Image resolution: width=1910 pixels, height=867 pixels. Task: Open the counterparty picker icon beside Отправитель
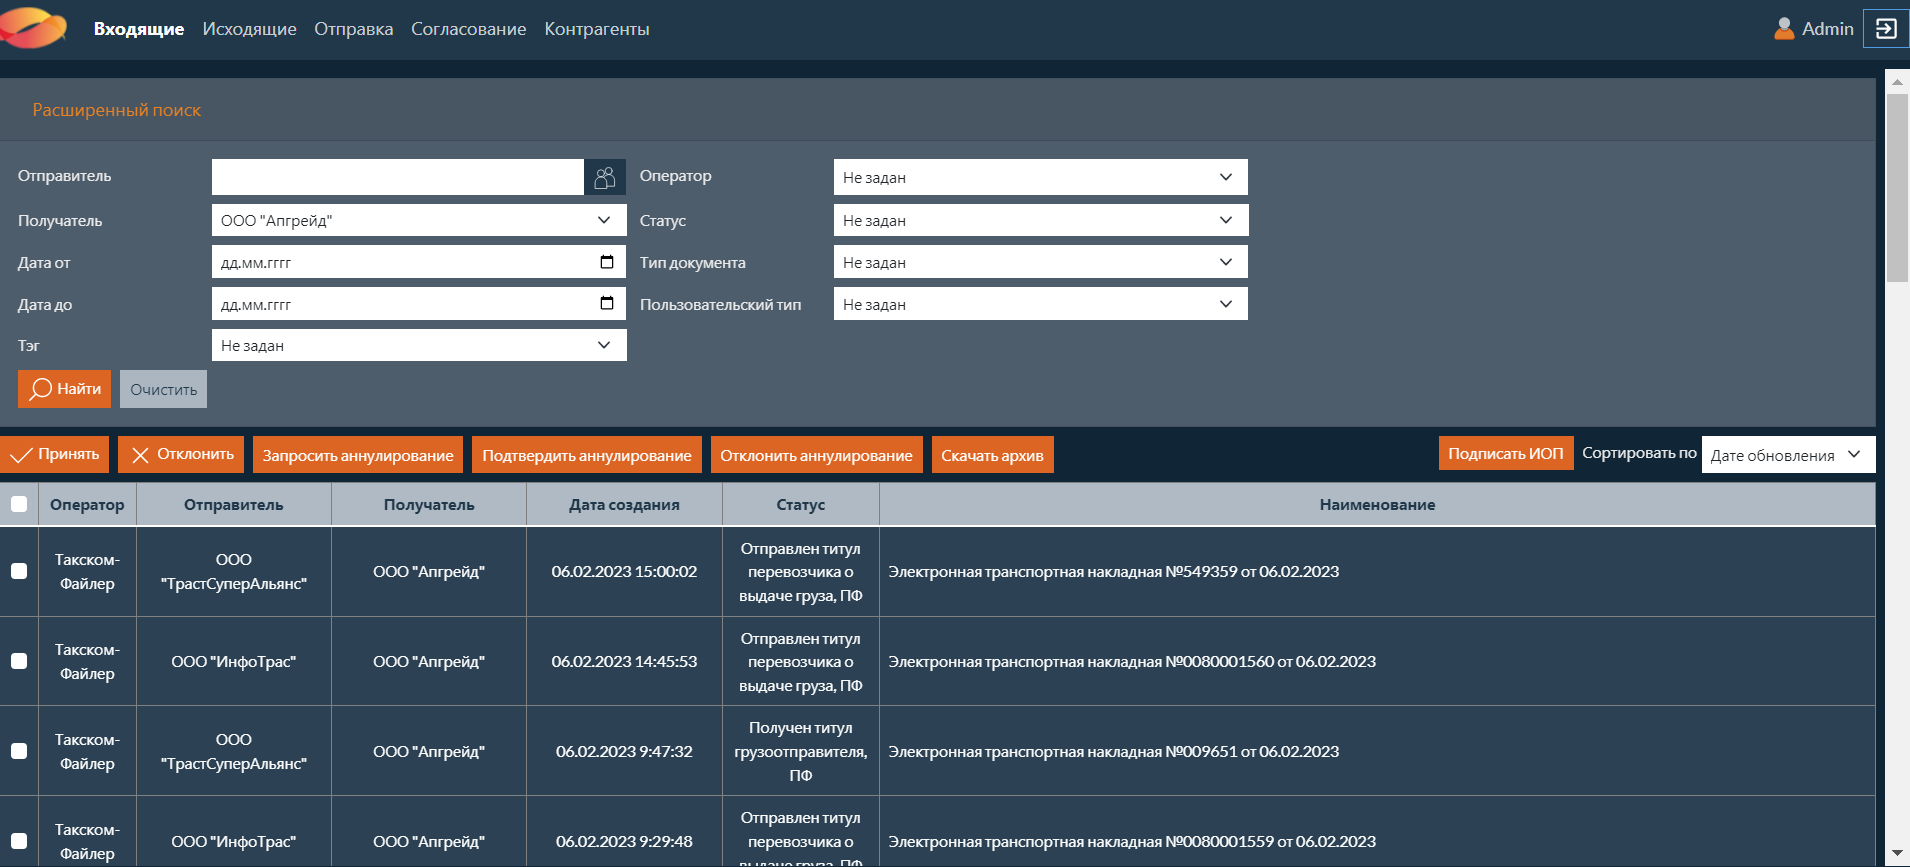tap(605, 177)
